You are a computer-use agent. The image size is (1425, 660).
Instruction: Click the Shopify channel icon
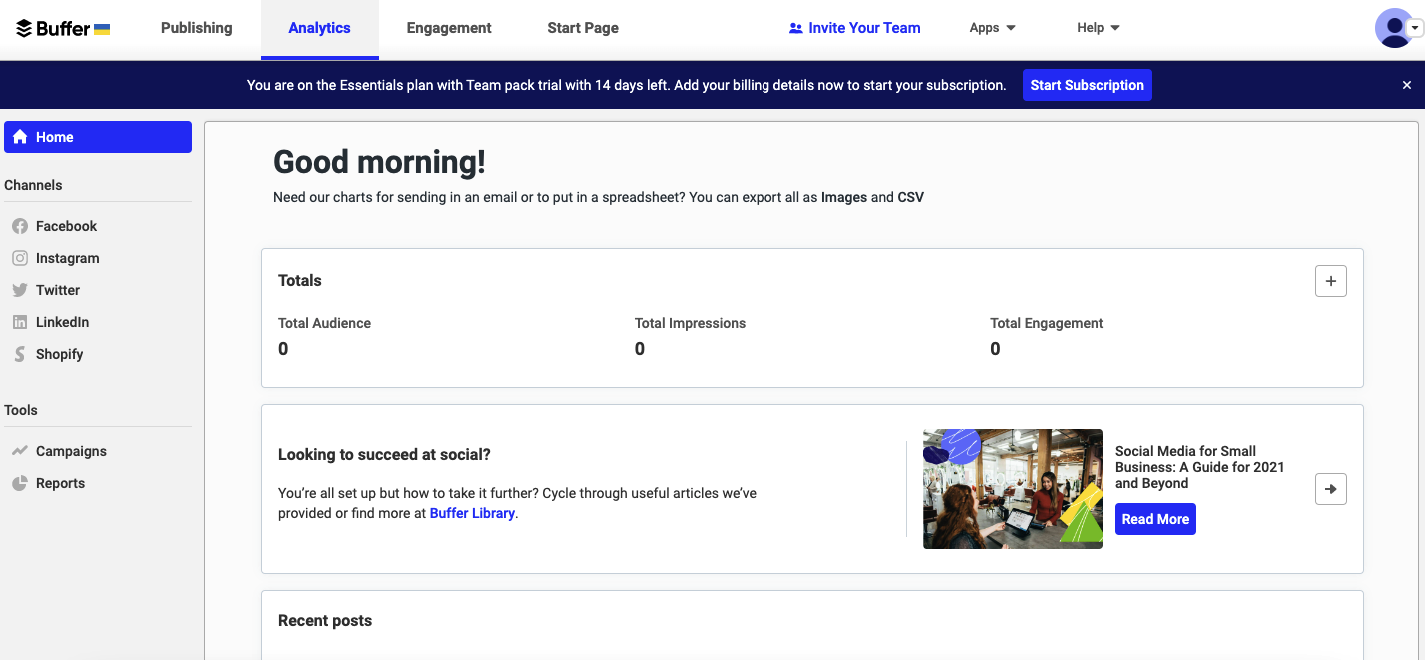20,354
